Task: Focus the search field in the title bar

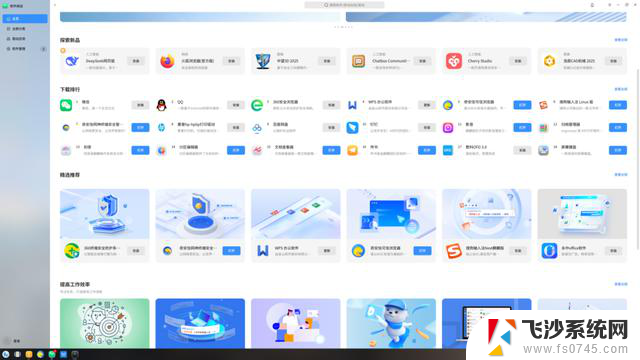Action: 344,5
